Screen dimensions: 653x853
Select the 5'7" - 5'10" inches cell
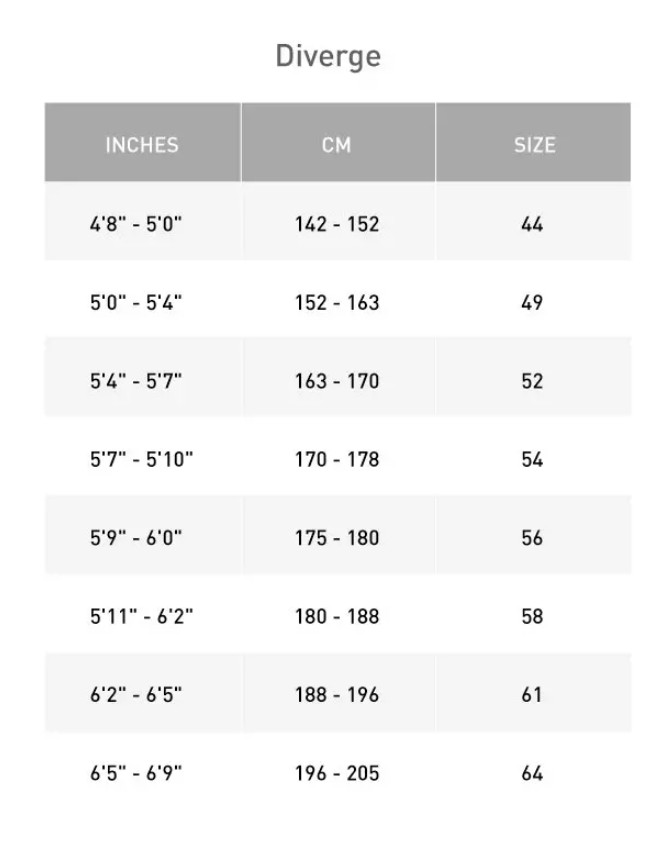[142, 459]
